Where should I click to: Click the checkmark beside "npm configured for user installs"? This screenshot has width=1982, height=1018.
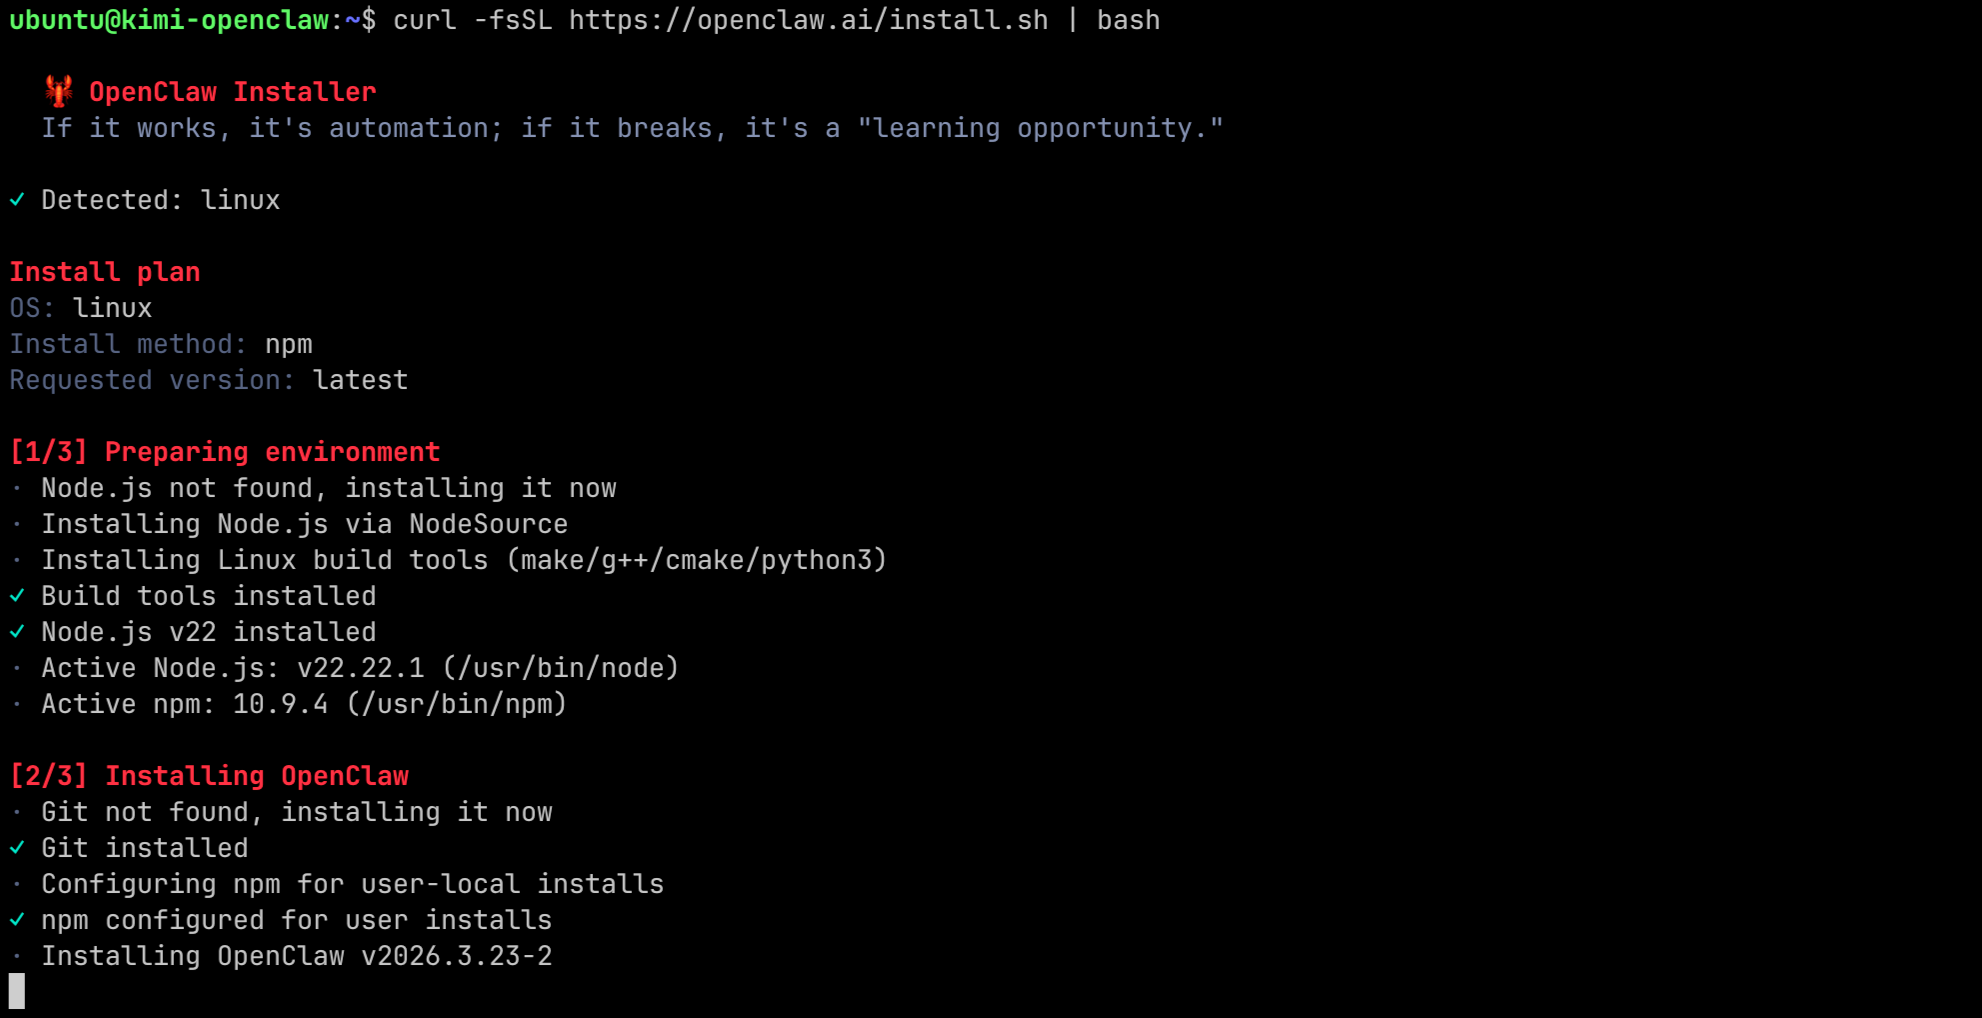point(17,920)
